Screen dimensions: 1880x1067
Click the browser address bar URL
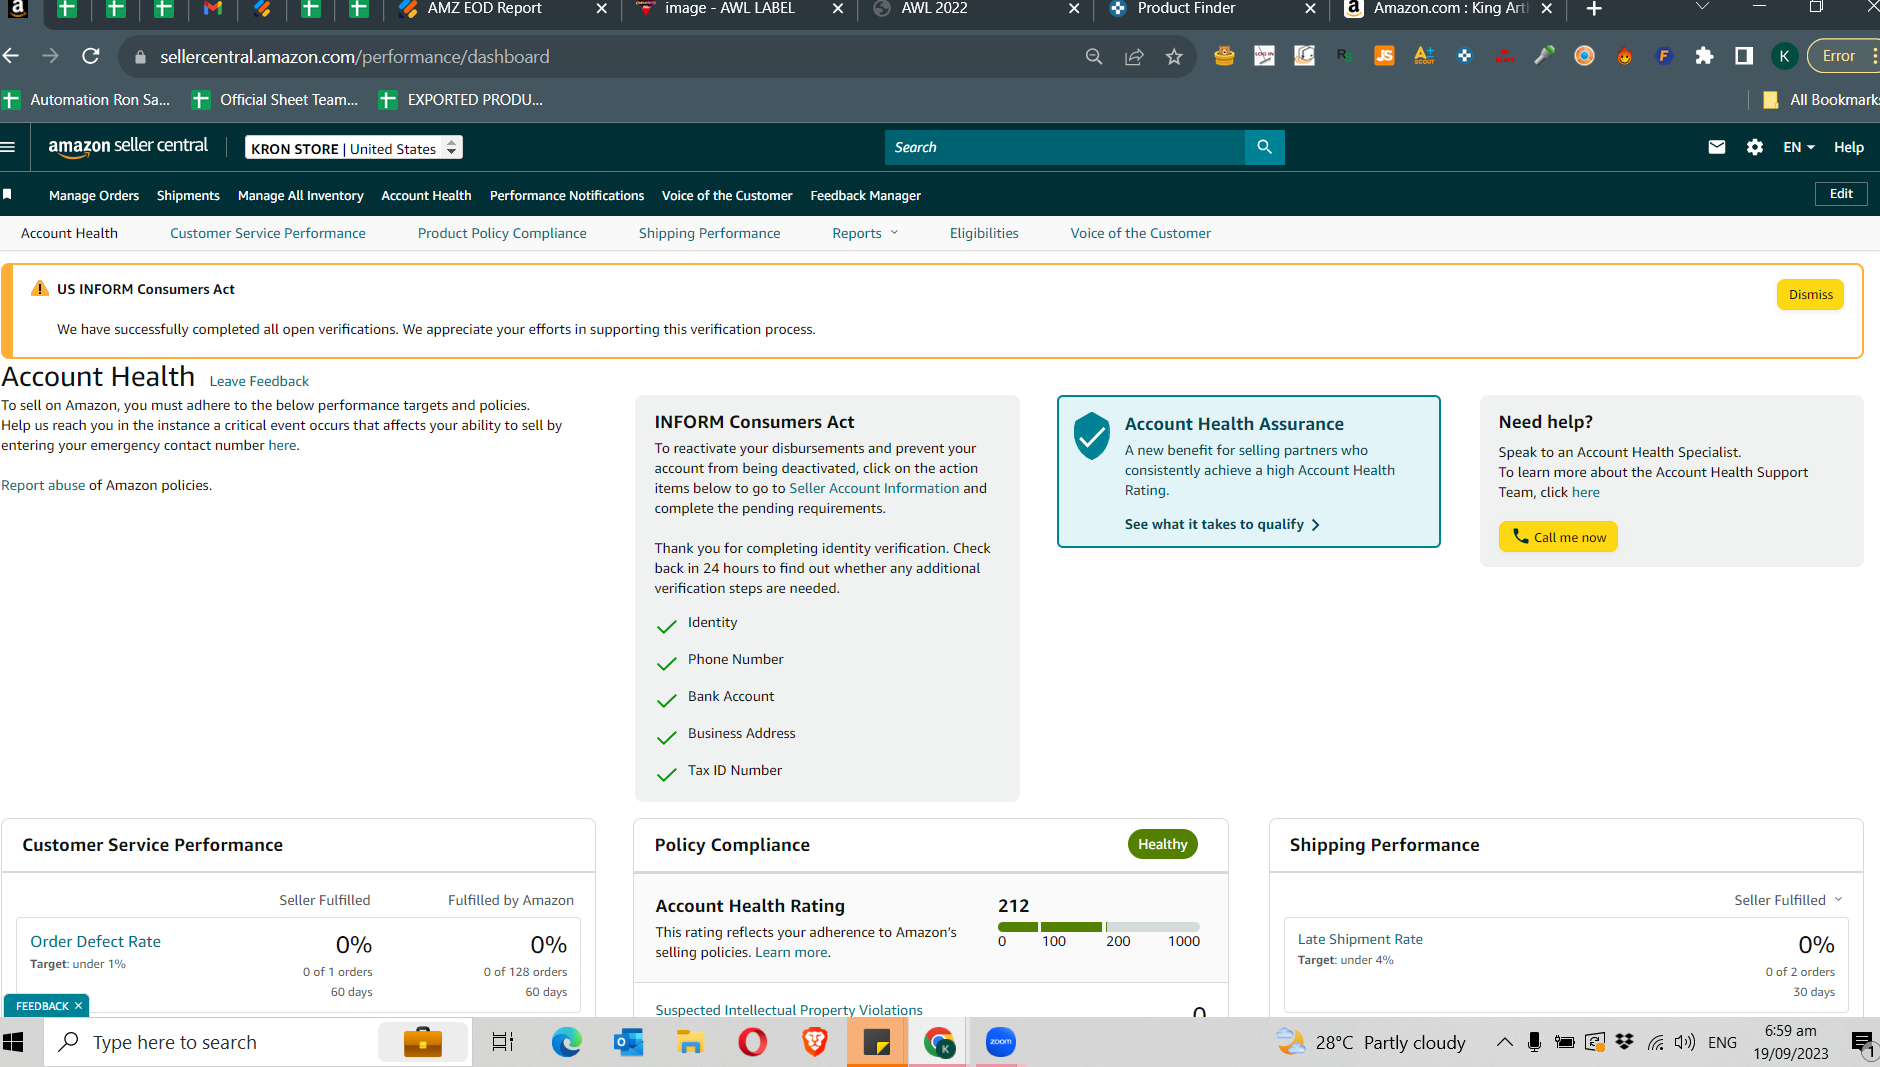(355, 57)
